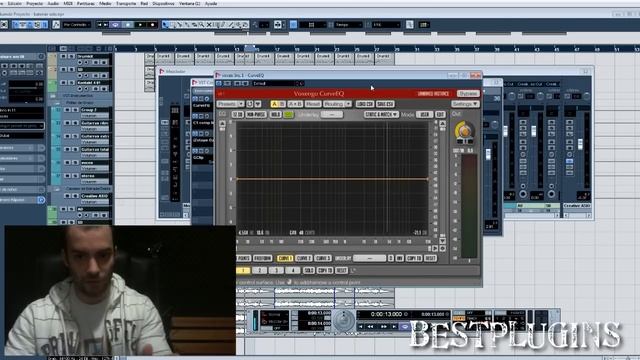Click the CurveEQ Reset button
The width and height of the screenshot is (640, 360).
[x=313, y=104]
